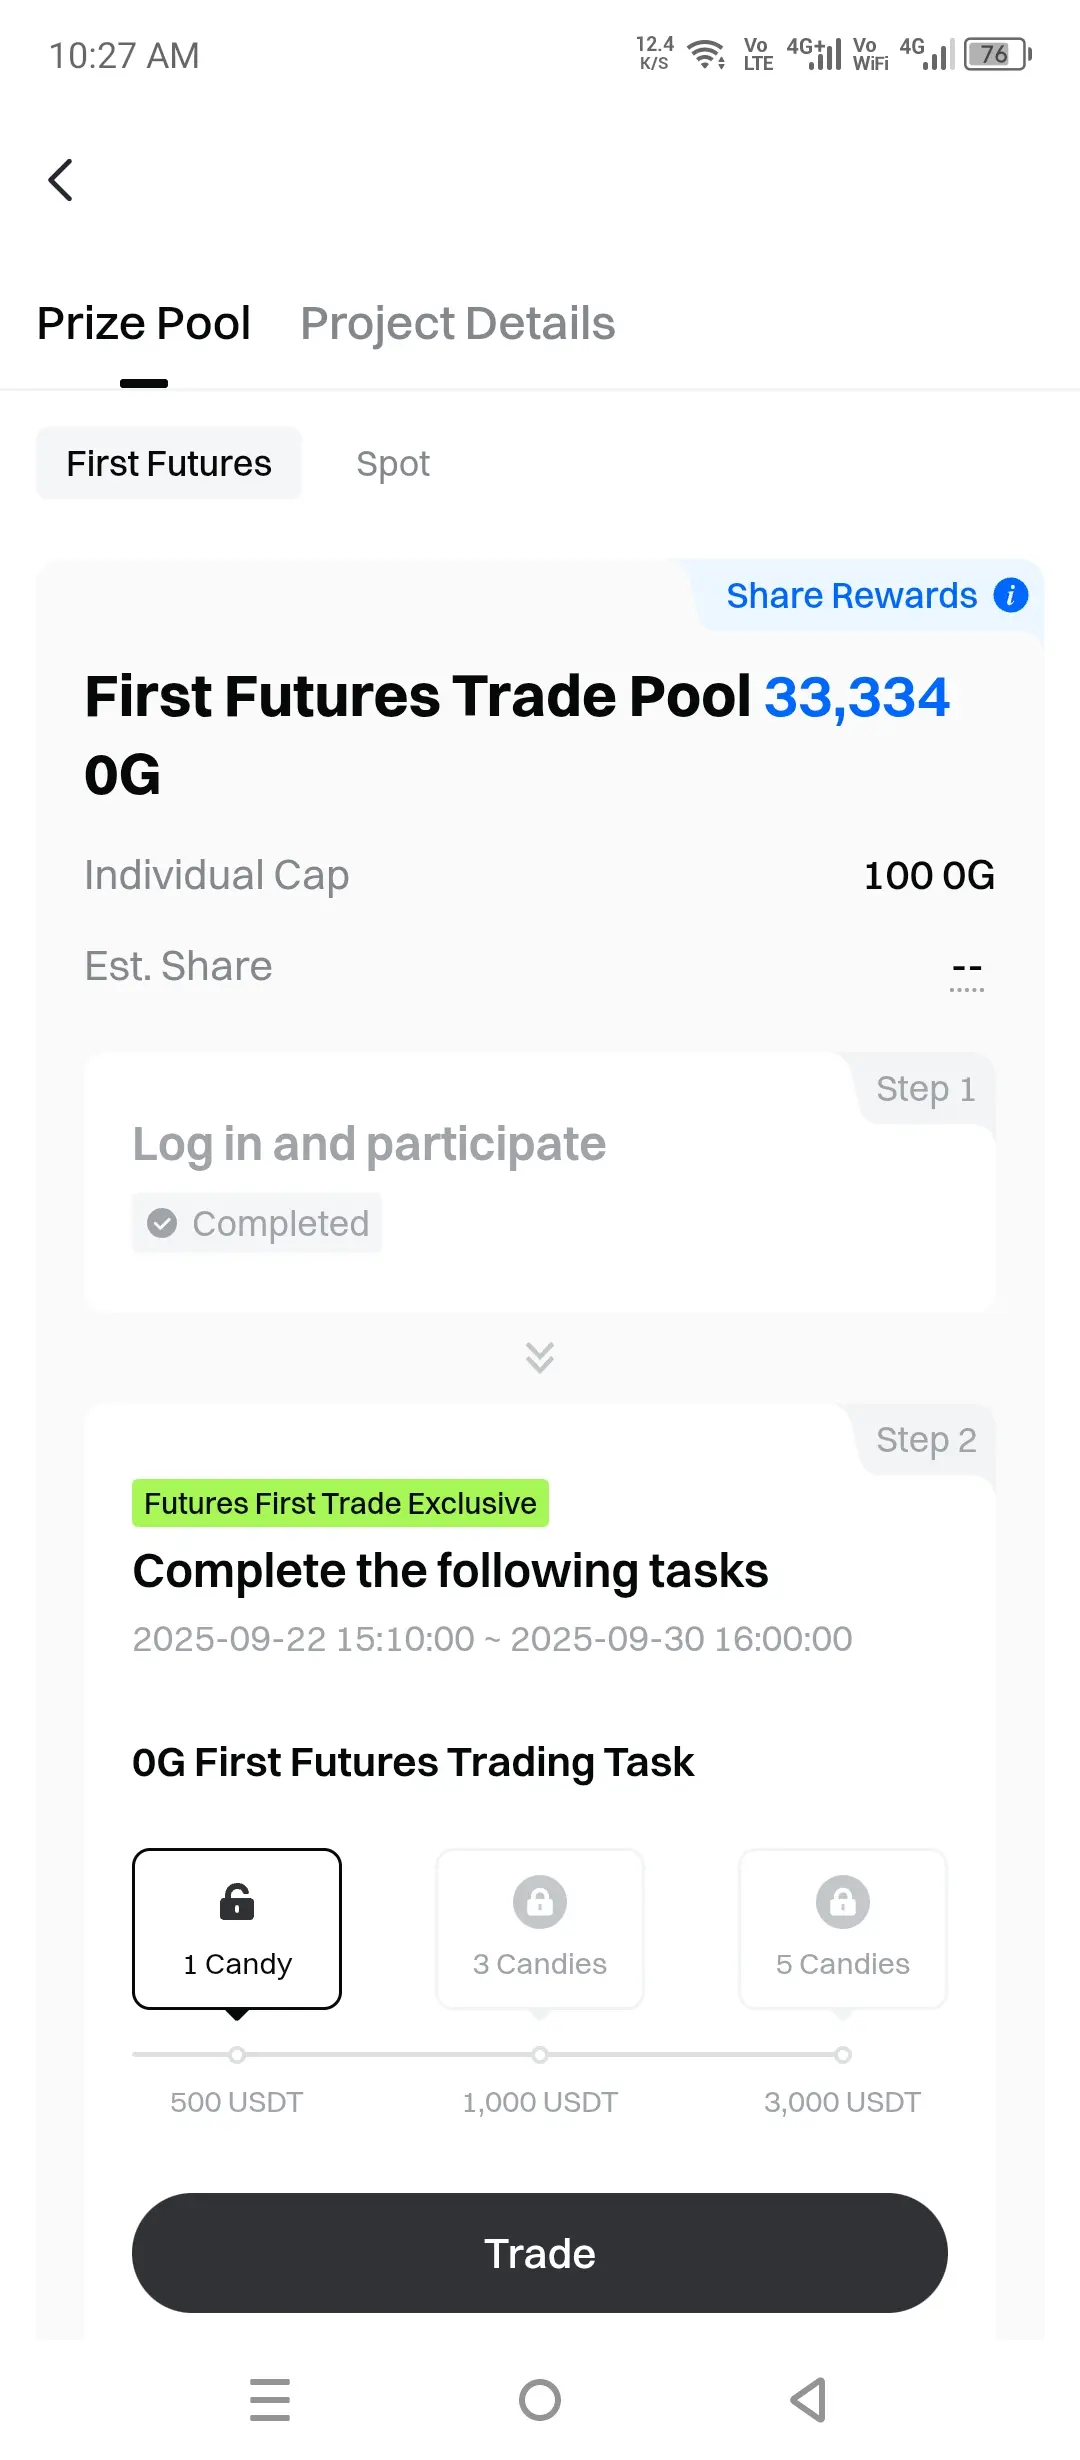
Task: Open the Share Rewards info icon
Action: pyautogui.click(x=1010, y=595)
